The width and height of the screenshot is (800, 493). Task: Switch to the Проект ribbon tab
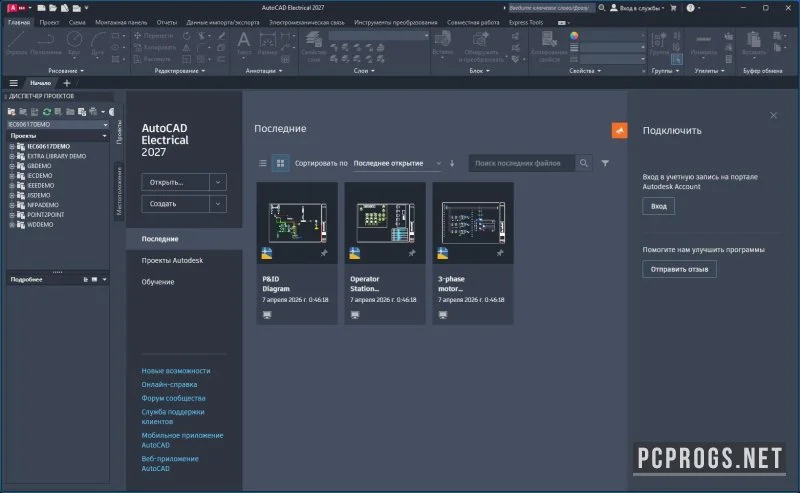click(49, 22)
